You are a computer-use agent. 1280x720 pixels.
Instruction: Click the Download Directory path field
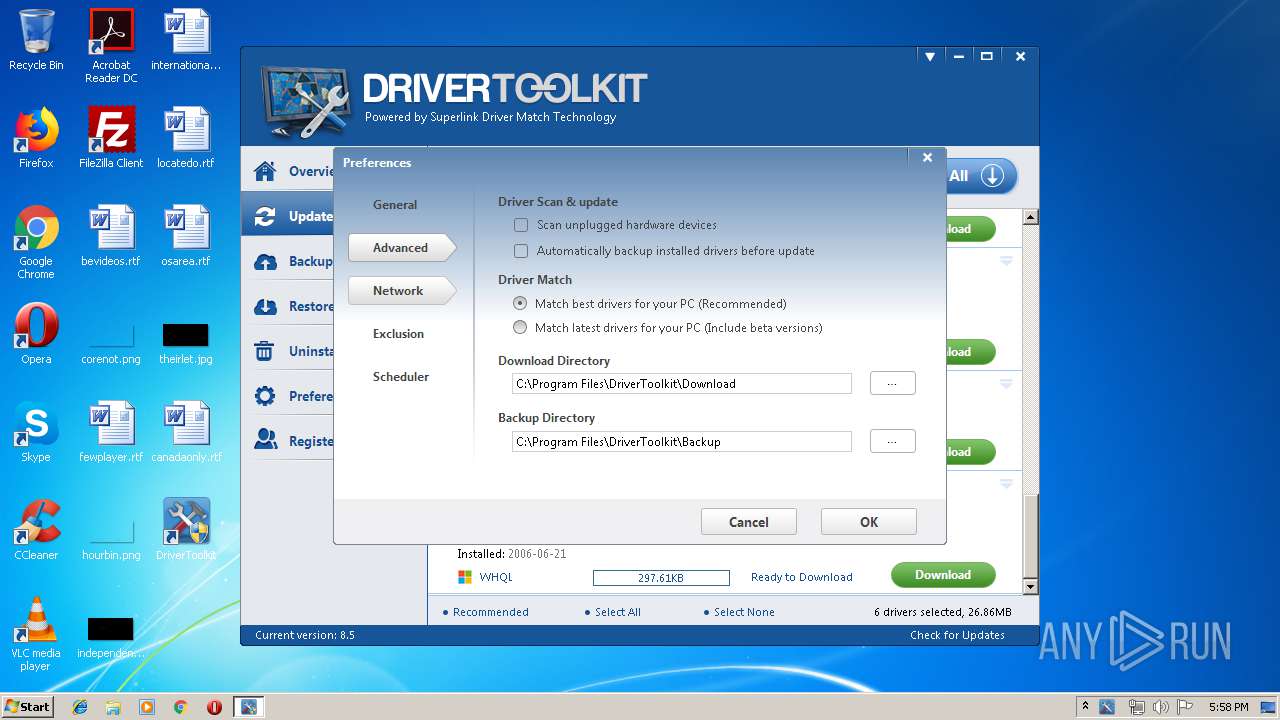682,383
